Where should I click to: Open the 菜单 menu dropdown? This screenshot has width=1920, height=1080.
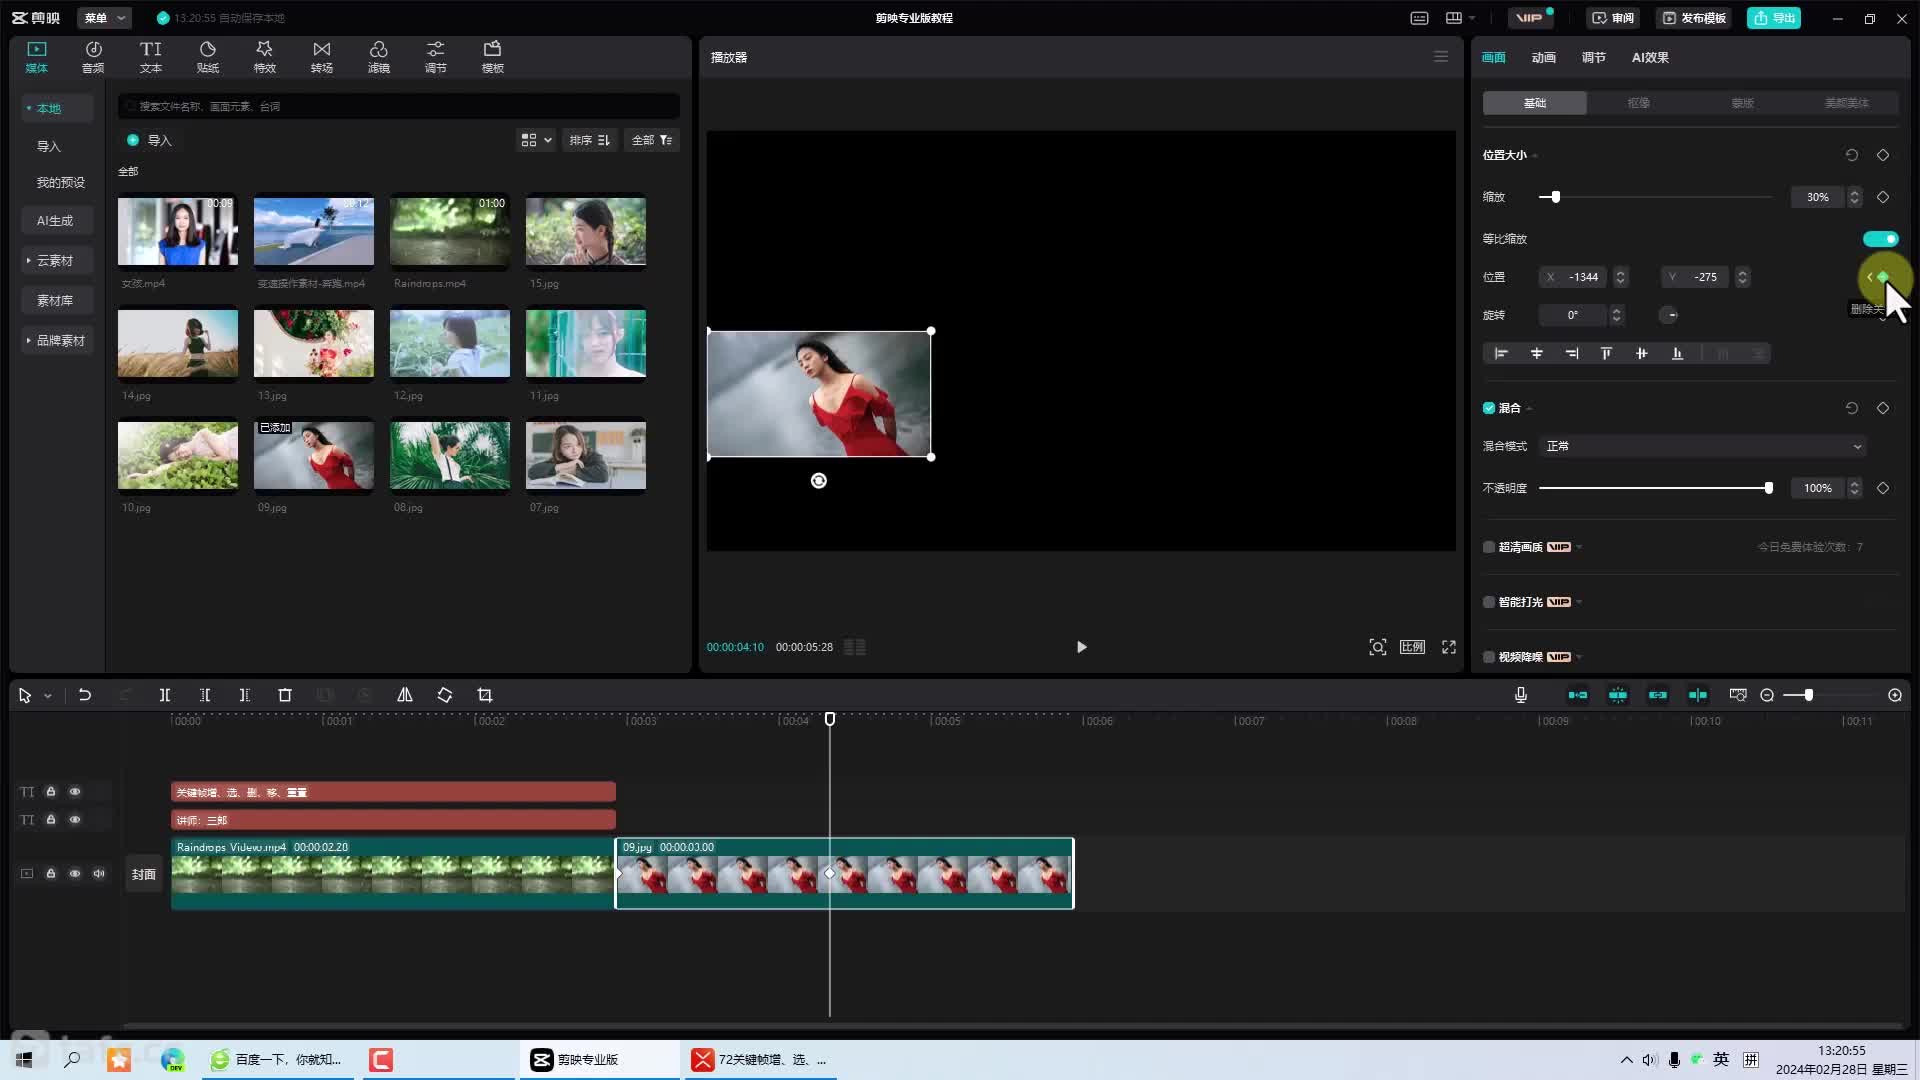coord(104,18)
